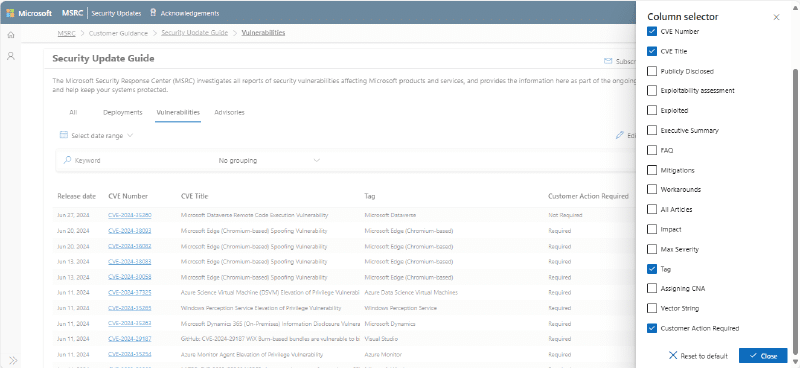Click the calendar icon beside Select date range
The image size is (800, 368).
coord(64,135)
